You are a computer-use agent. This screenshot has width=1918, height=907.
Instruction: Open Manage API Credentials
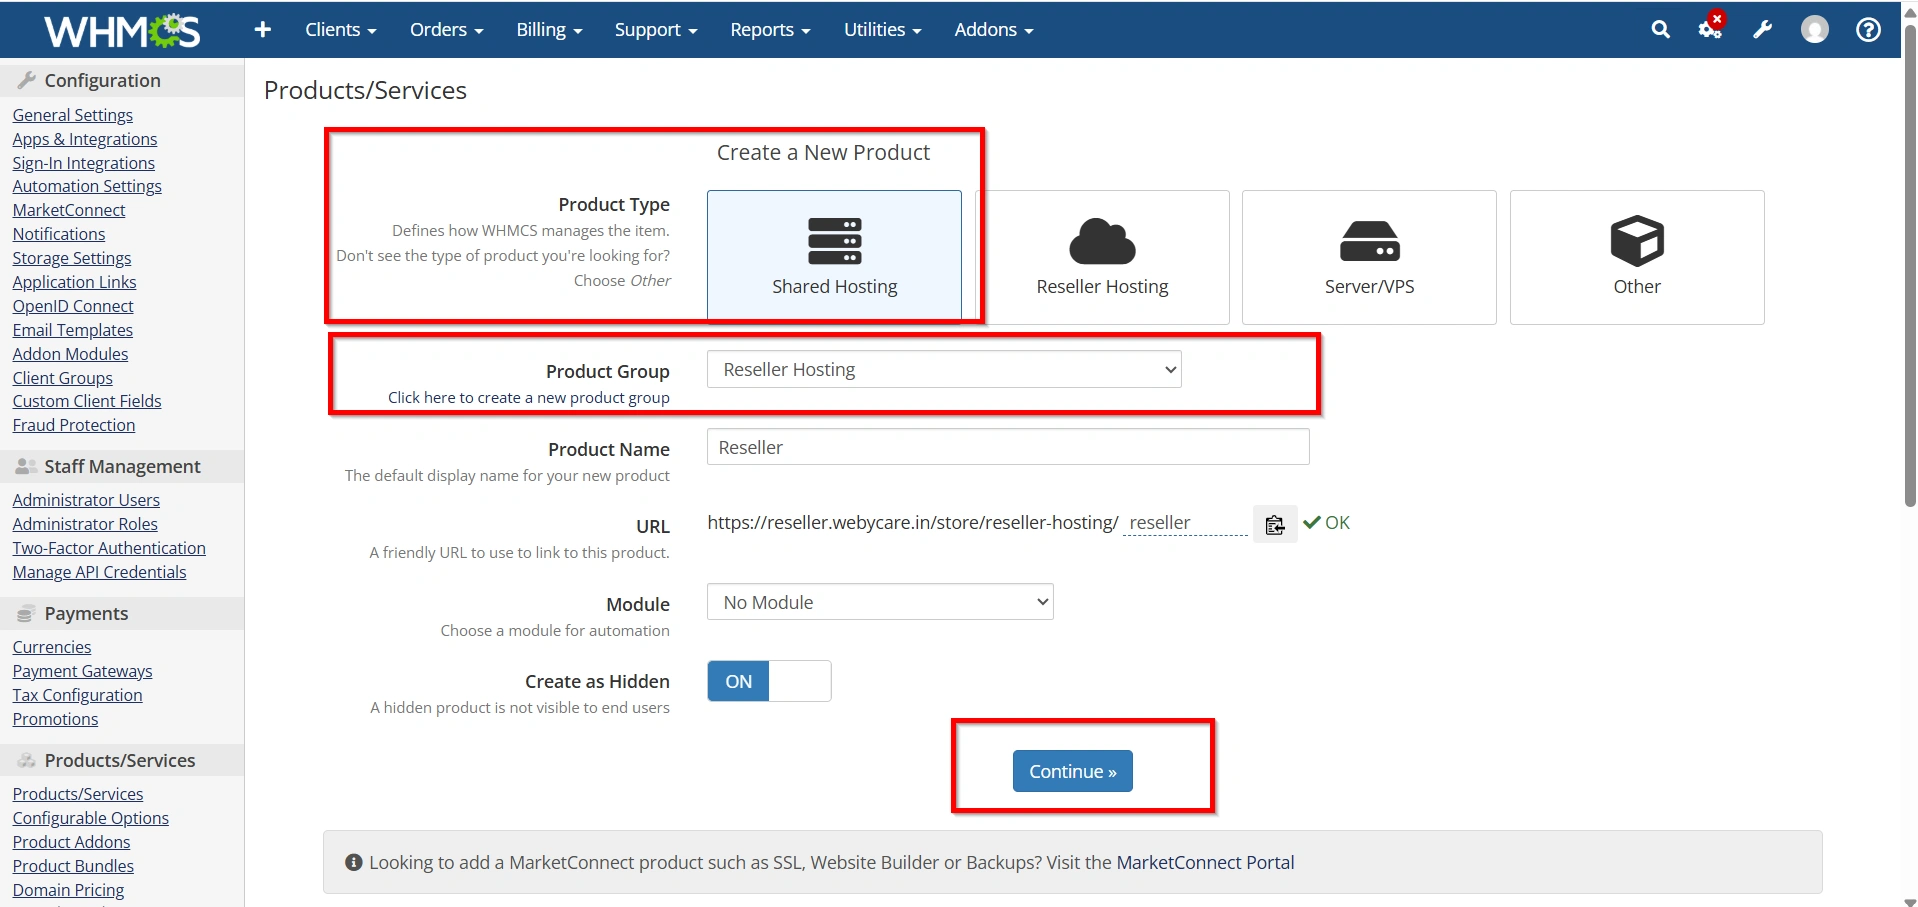[x=100, y=572]
